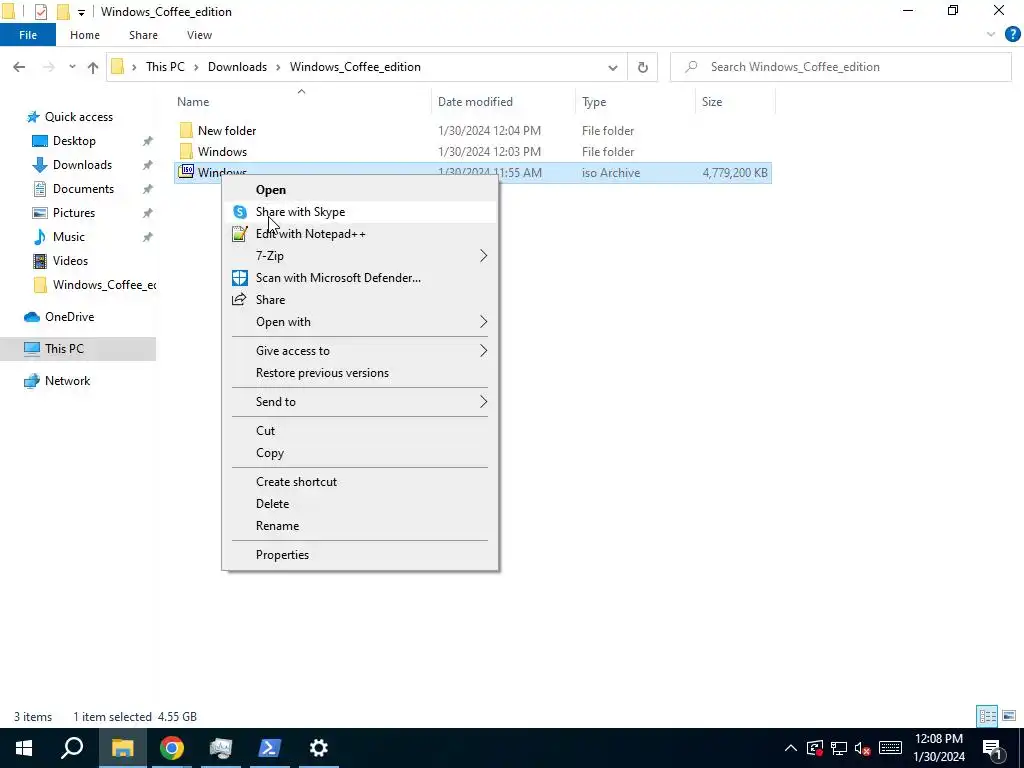Screen dimensions: 1024x768
Task: Click the ISO archive file icon
Action: 187,172
